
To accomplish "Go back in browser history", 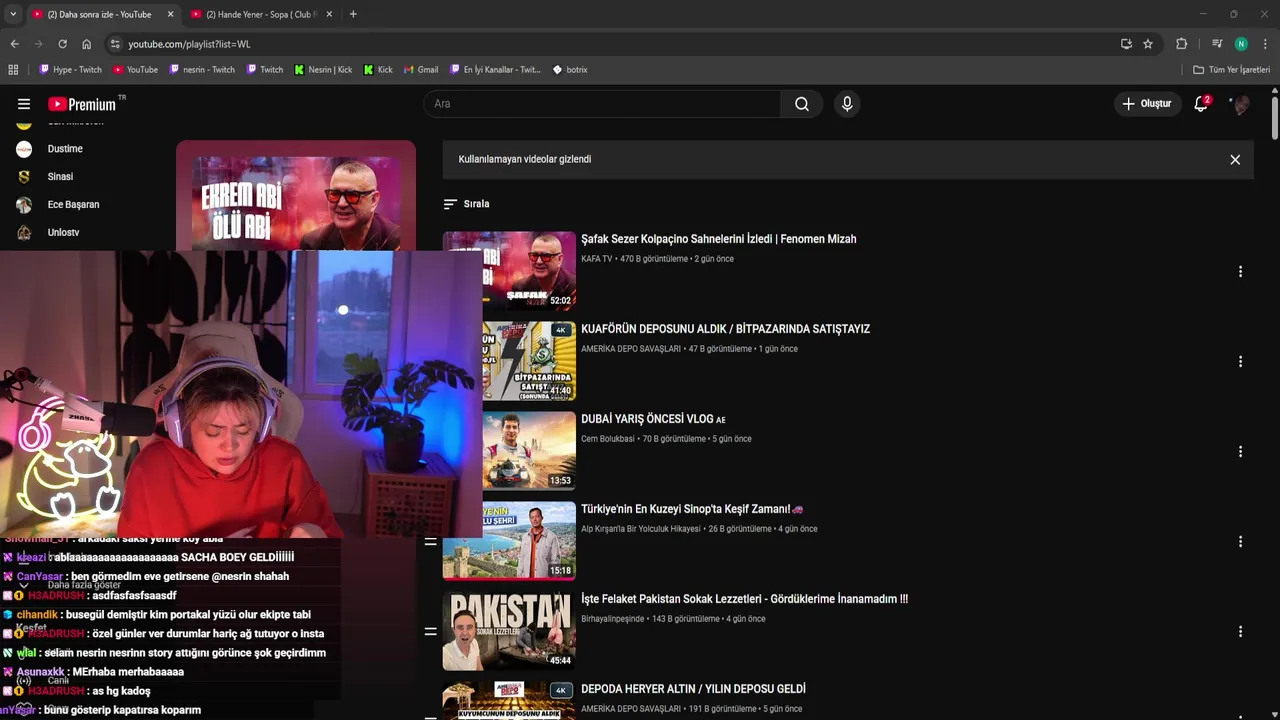I will pyautogui.click(x=14, y=44).
